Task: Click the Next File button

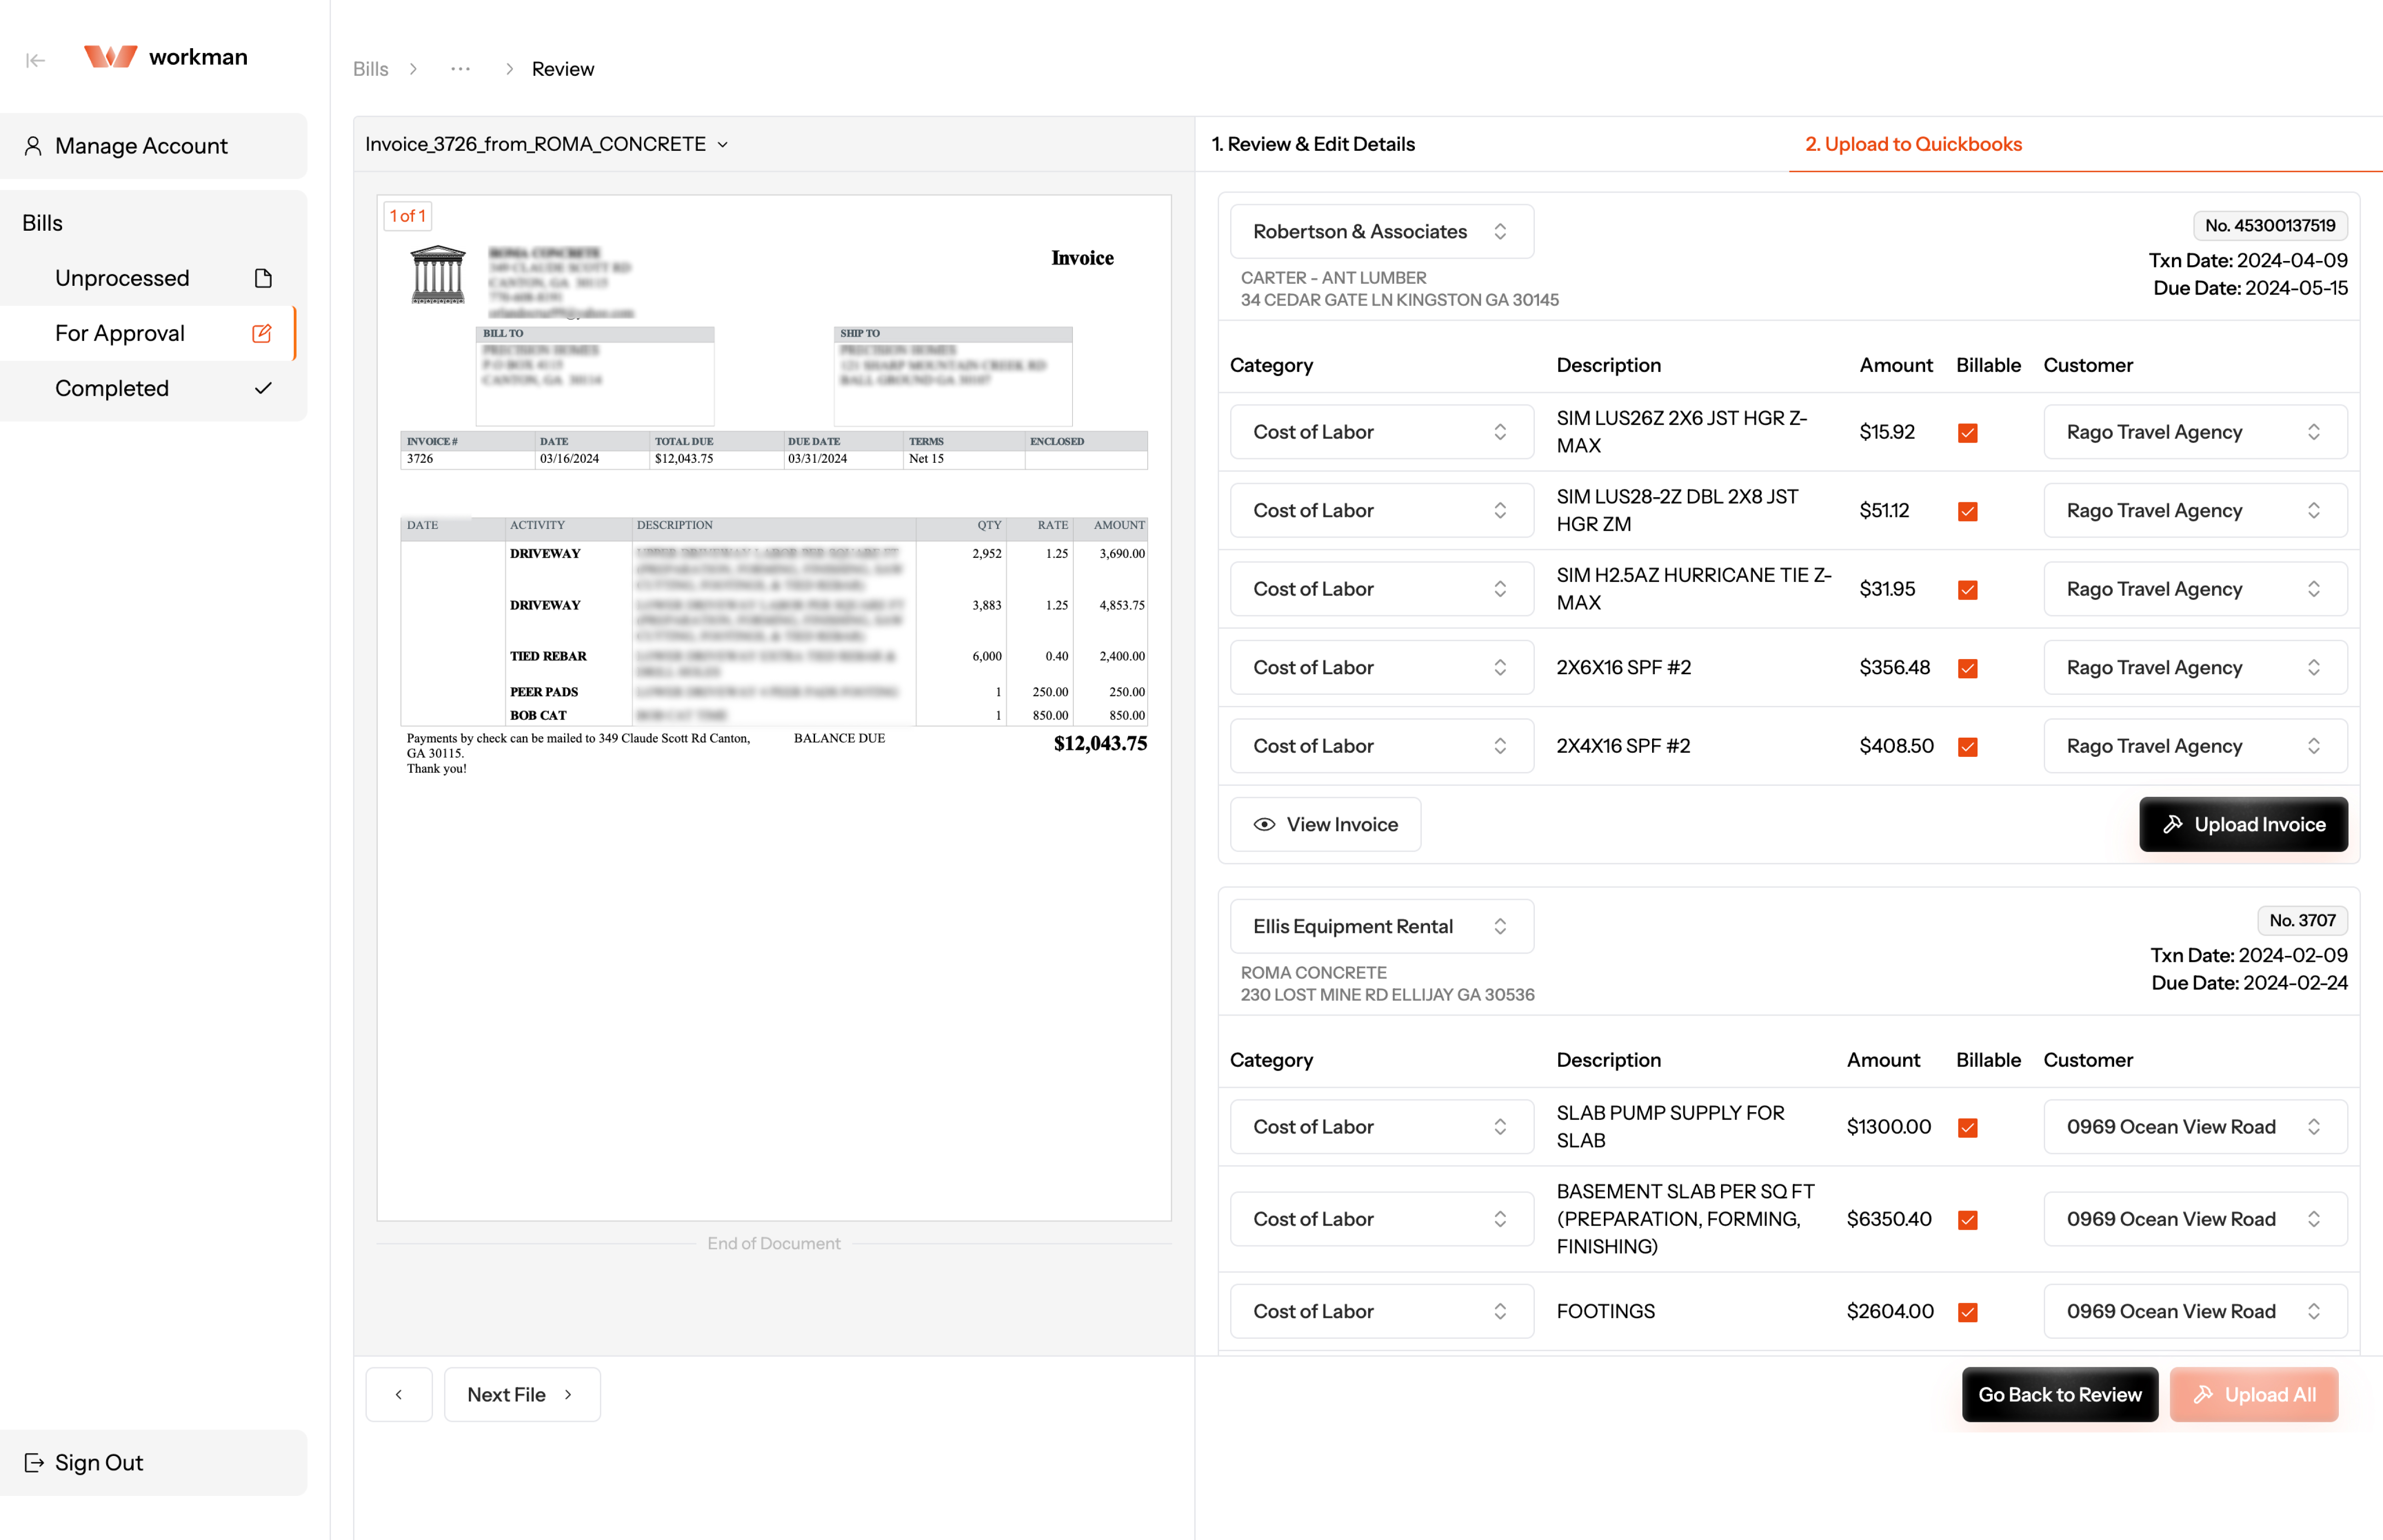Action: [522, 1394]
